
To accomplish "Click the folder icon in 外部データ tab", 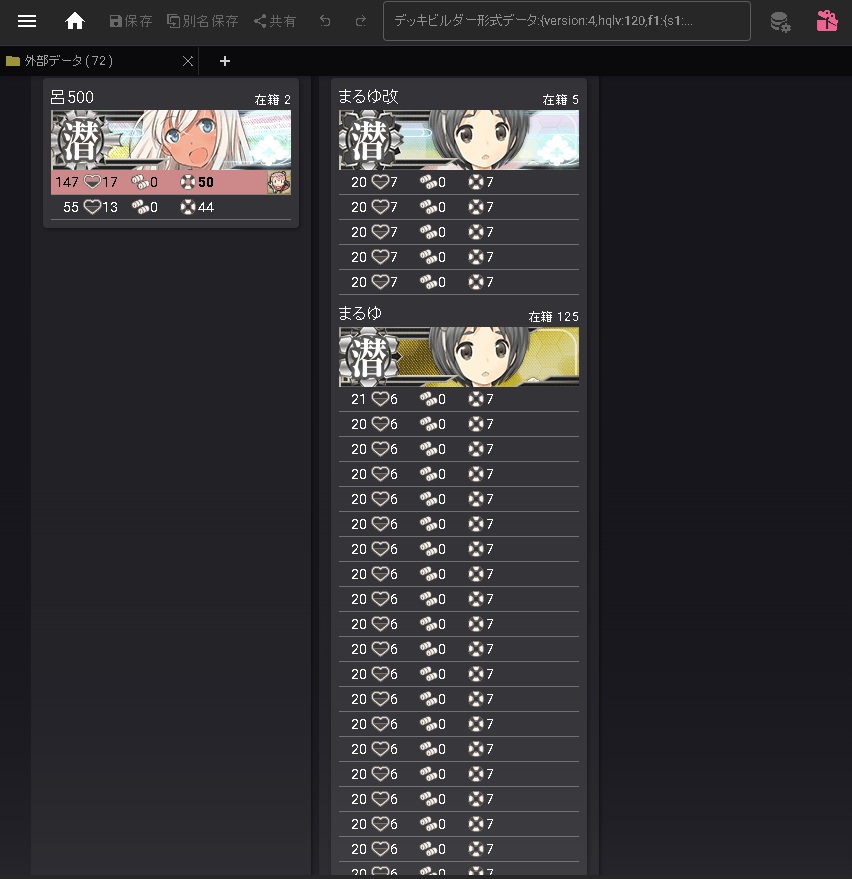I will (x=13, y=61).
